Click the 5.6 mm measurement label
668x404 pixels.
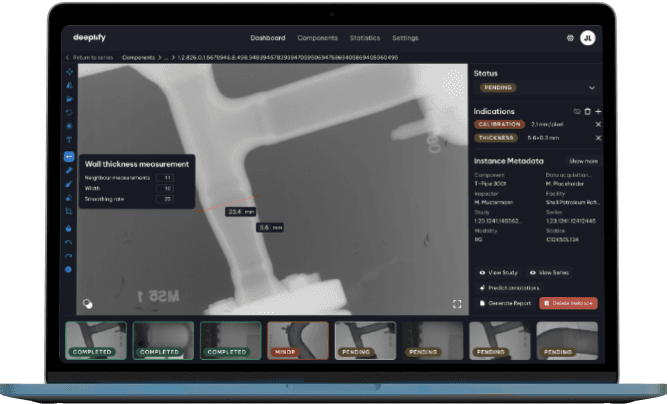[x=270, y=228]
